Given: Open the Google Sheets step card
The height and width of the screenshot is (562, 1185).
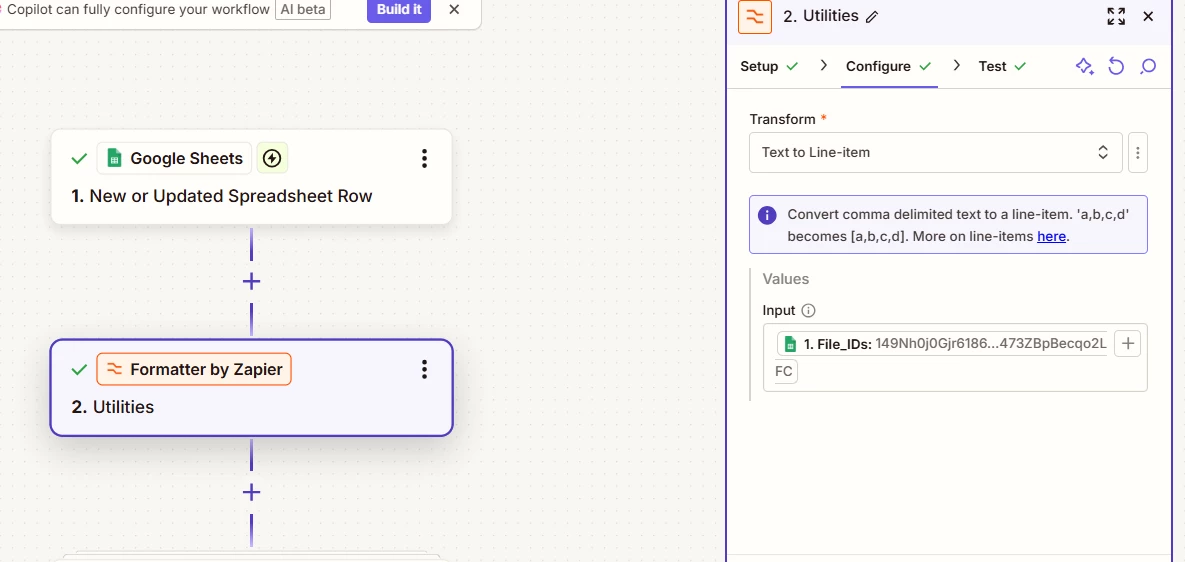Looking at the screenshot, I should point(252,177).
